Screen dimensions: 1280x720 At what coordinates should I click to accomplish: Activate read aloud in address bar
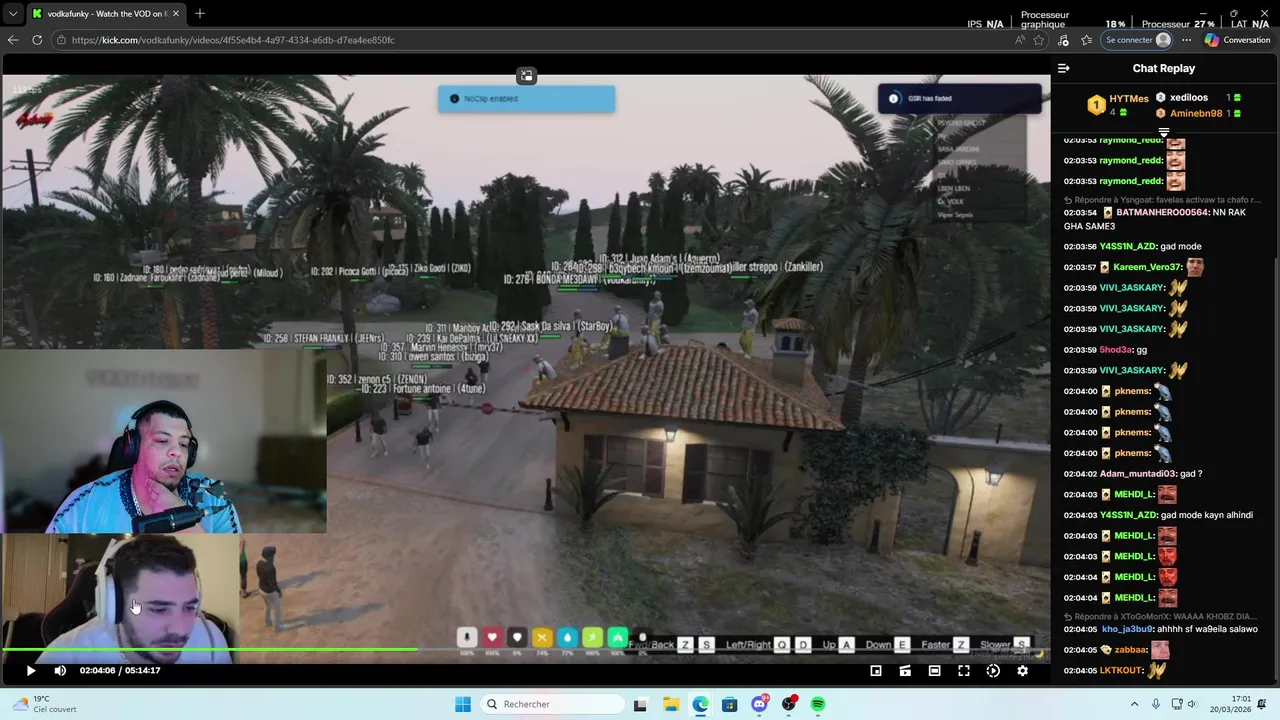click(x=1019, y=40)
